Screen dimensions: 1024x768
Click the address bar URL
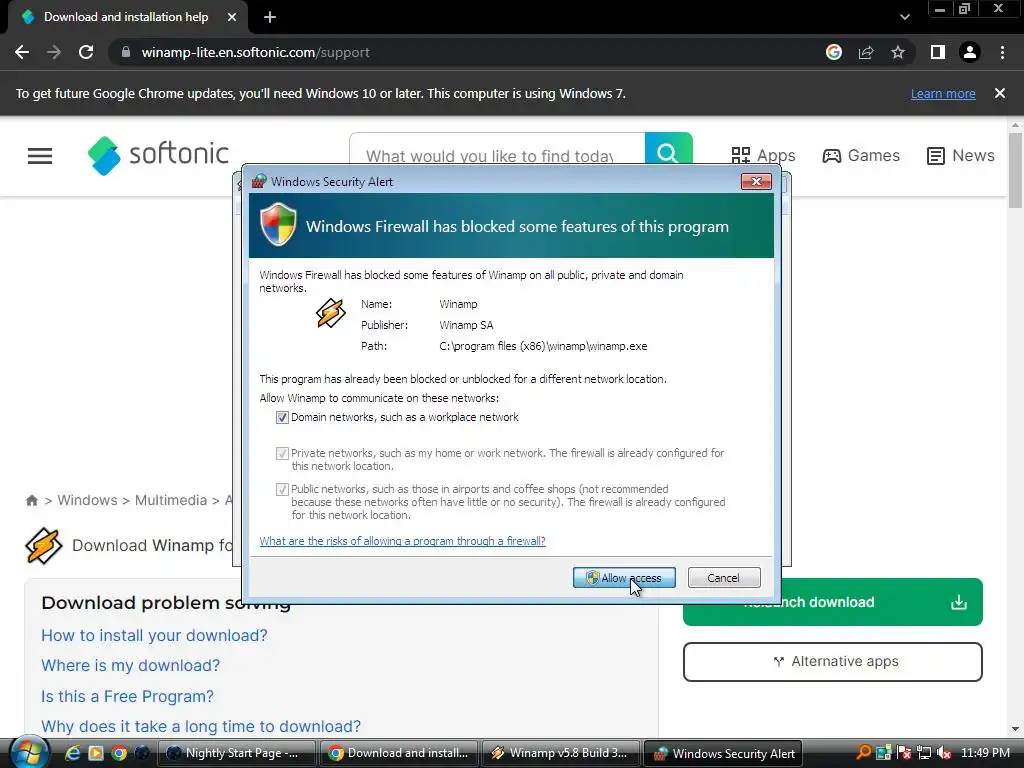click(255, 52)
